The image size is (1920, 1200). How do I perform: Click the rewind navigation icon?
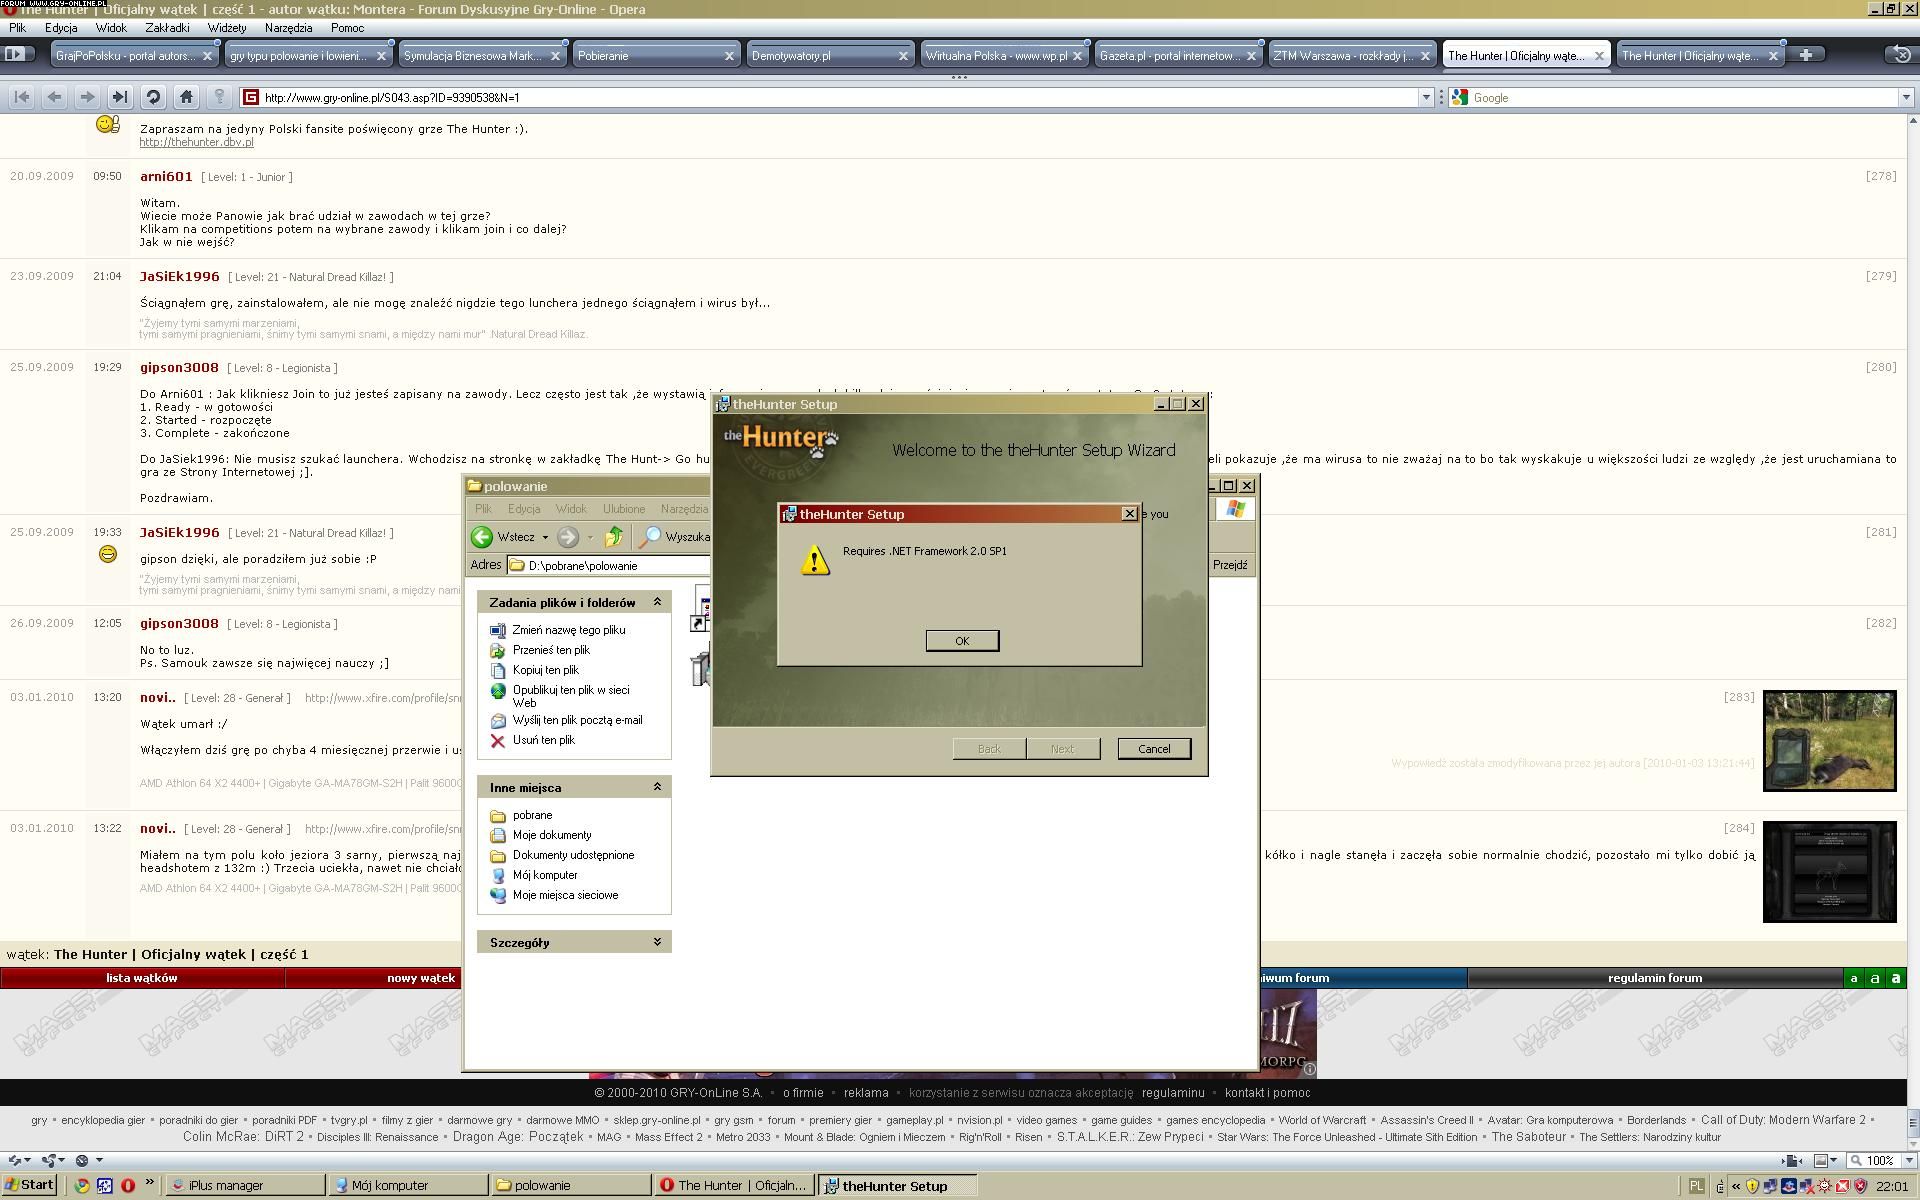click(x=22, y=97)
